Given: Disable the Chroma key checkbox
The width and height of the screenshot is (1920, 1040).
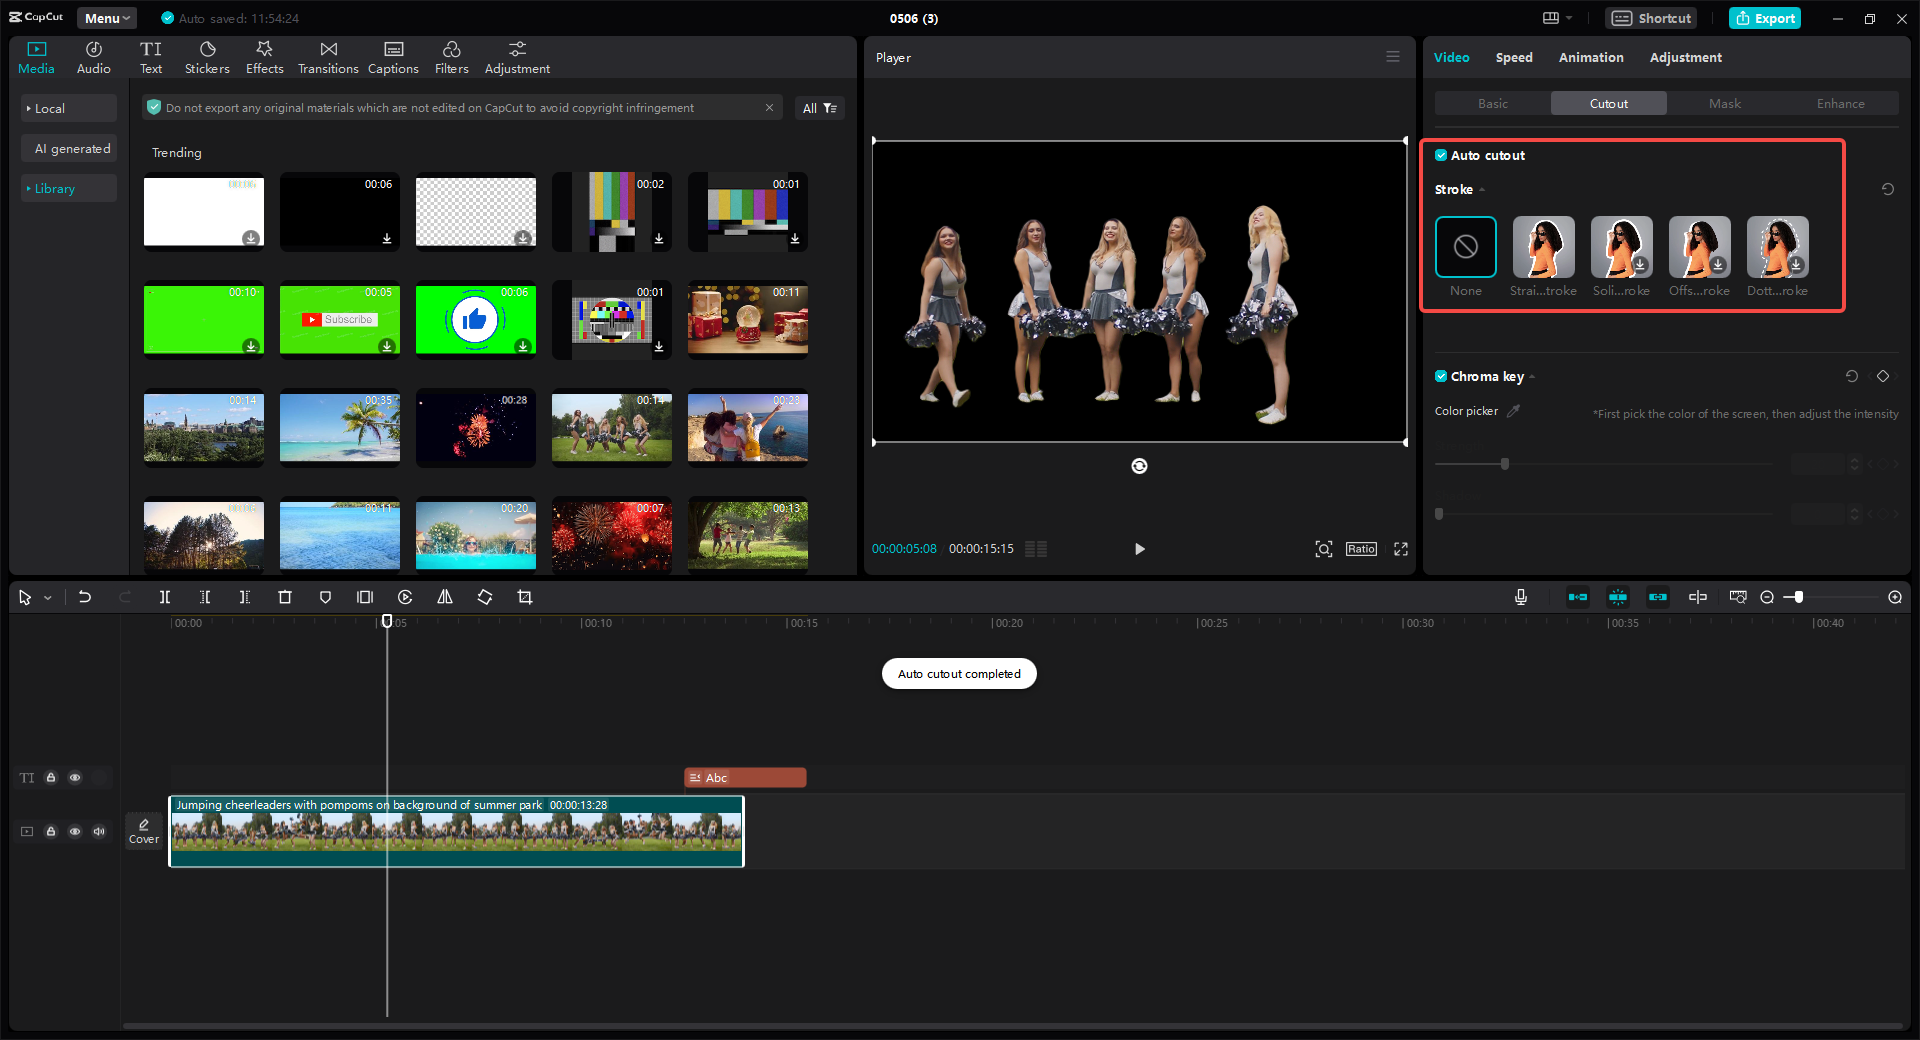Looking at the screenshot, I should click(x=1441, y=376).
